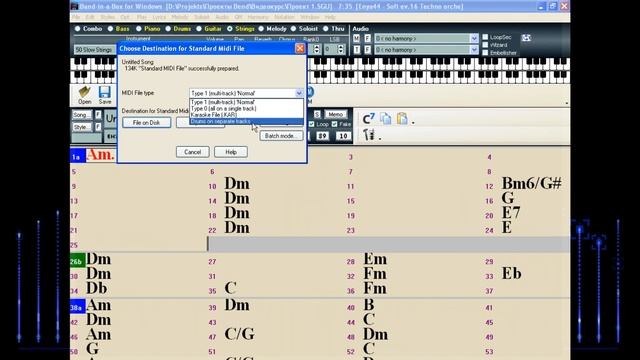The height and width of the screenshot is (360, 640).
Task: Click the part marker 1a
Action: 78,156
